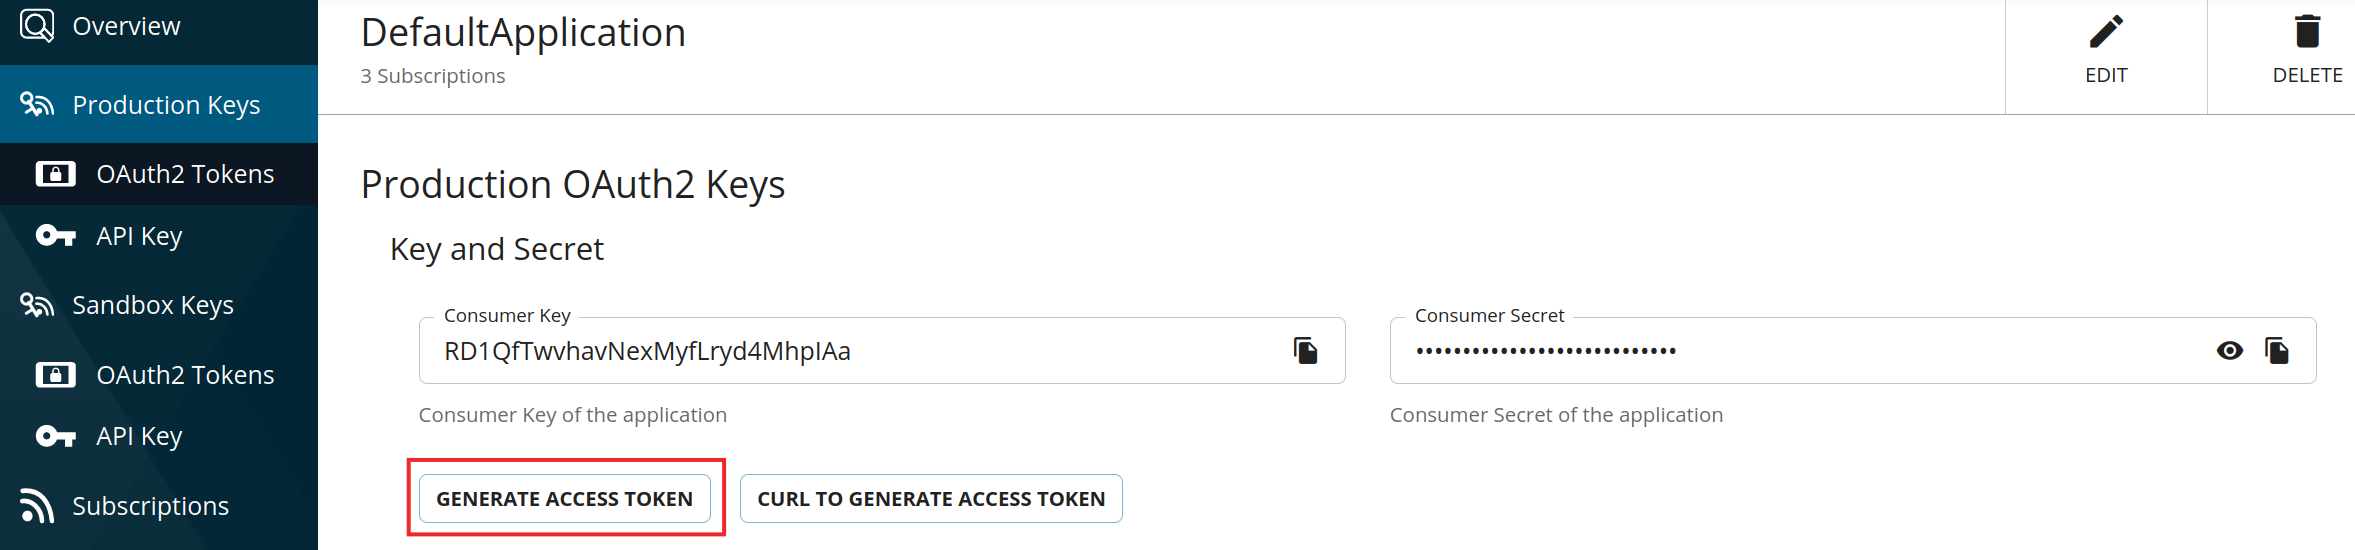Click the Overview magnifier icon

pyautogui.click(x=37, y=25)
